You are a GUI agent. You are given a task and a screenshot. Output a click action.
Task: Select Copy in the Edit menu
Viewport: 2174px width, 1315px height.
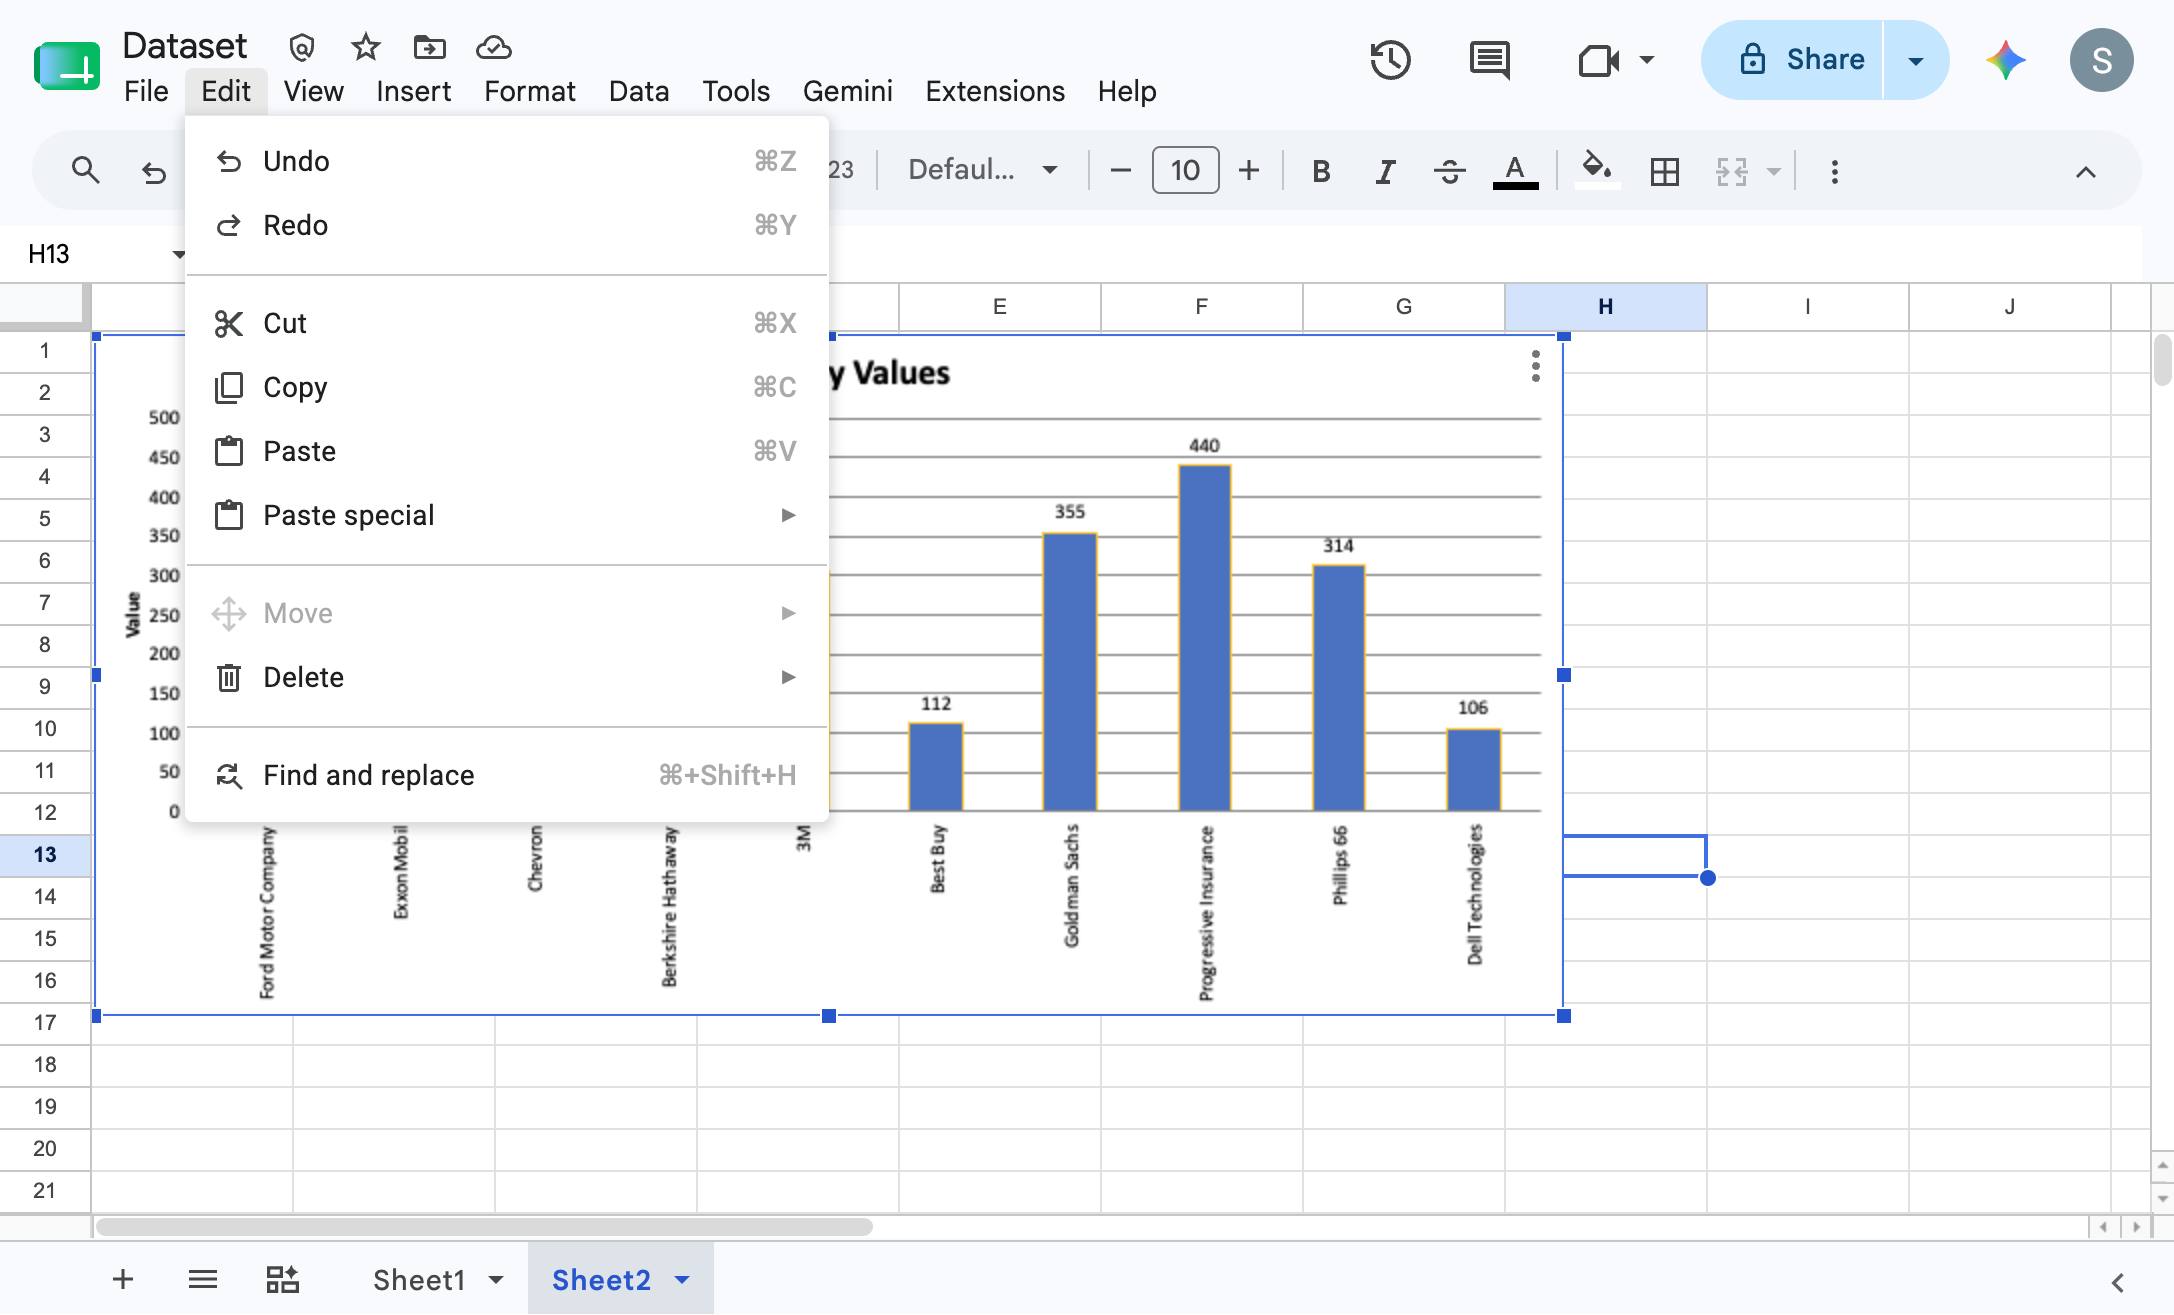pos(507,387)
